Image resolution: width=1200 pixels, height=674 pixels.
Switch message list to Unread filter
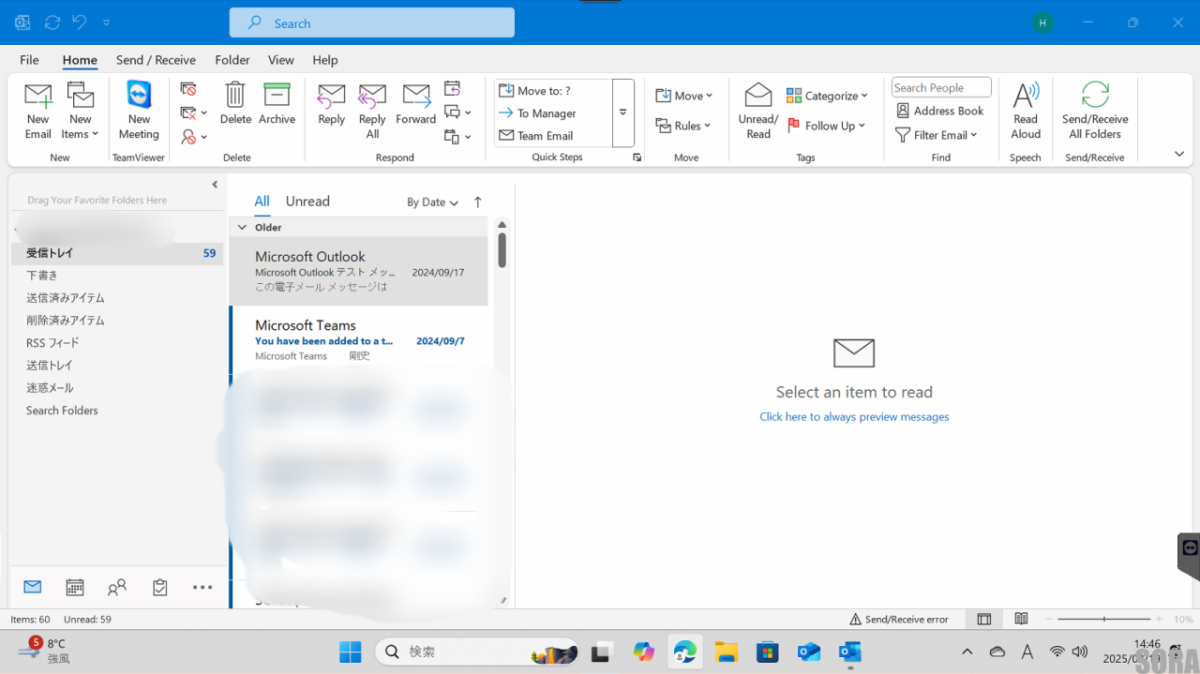coord(307,201)
